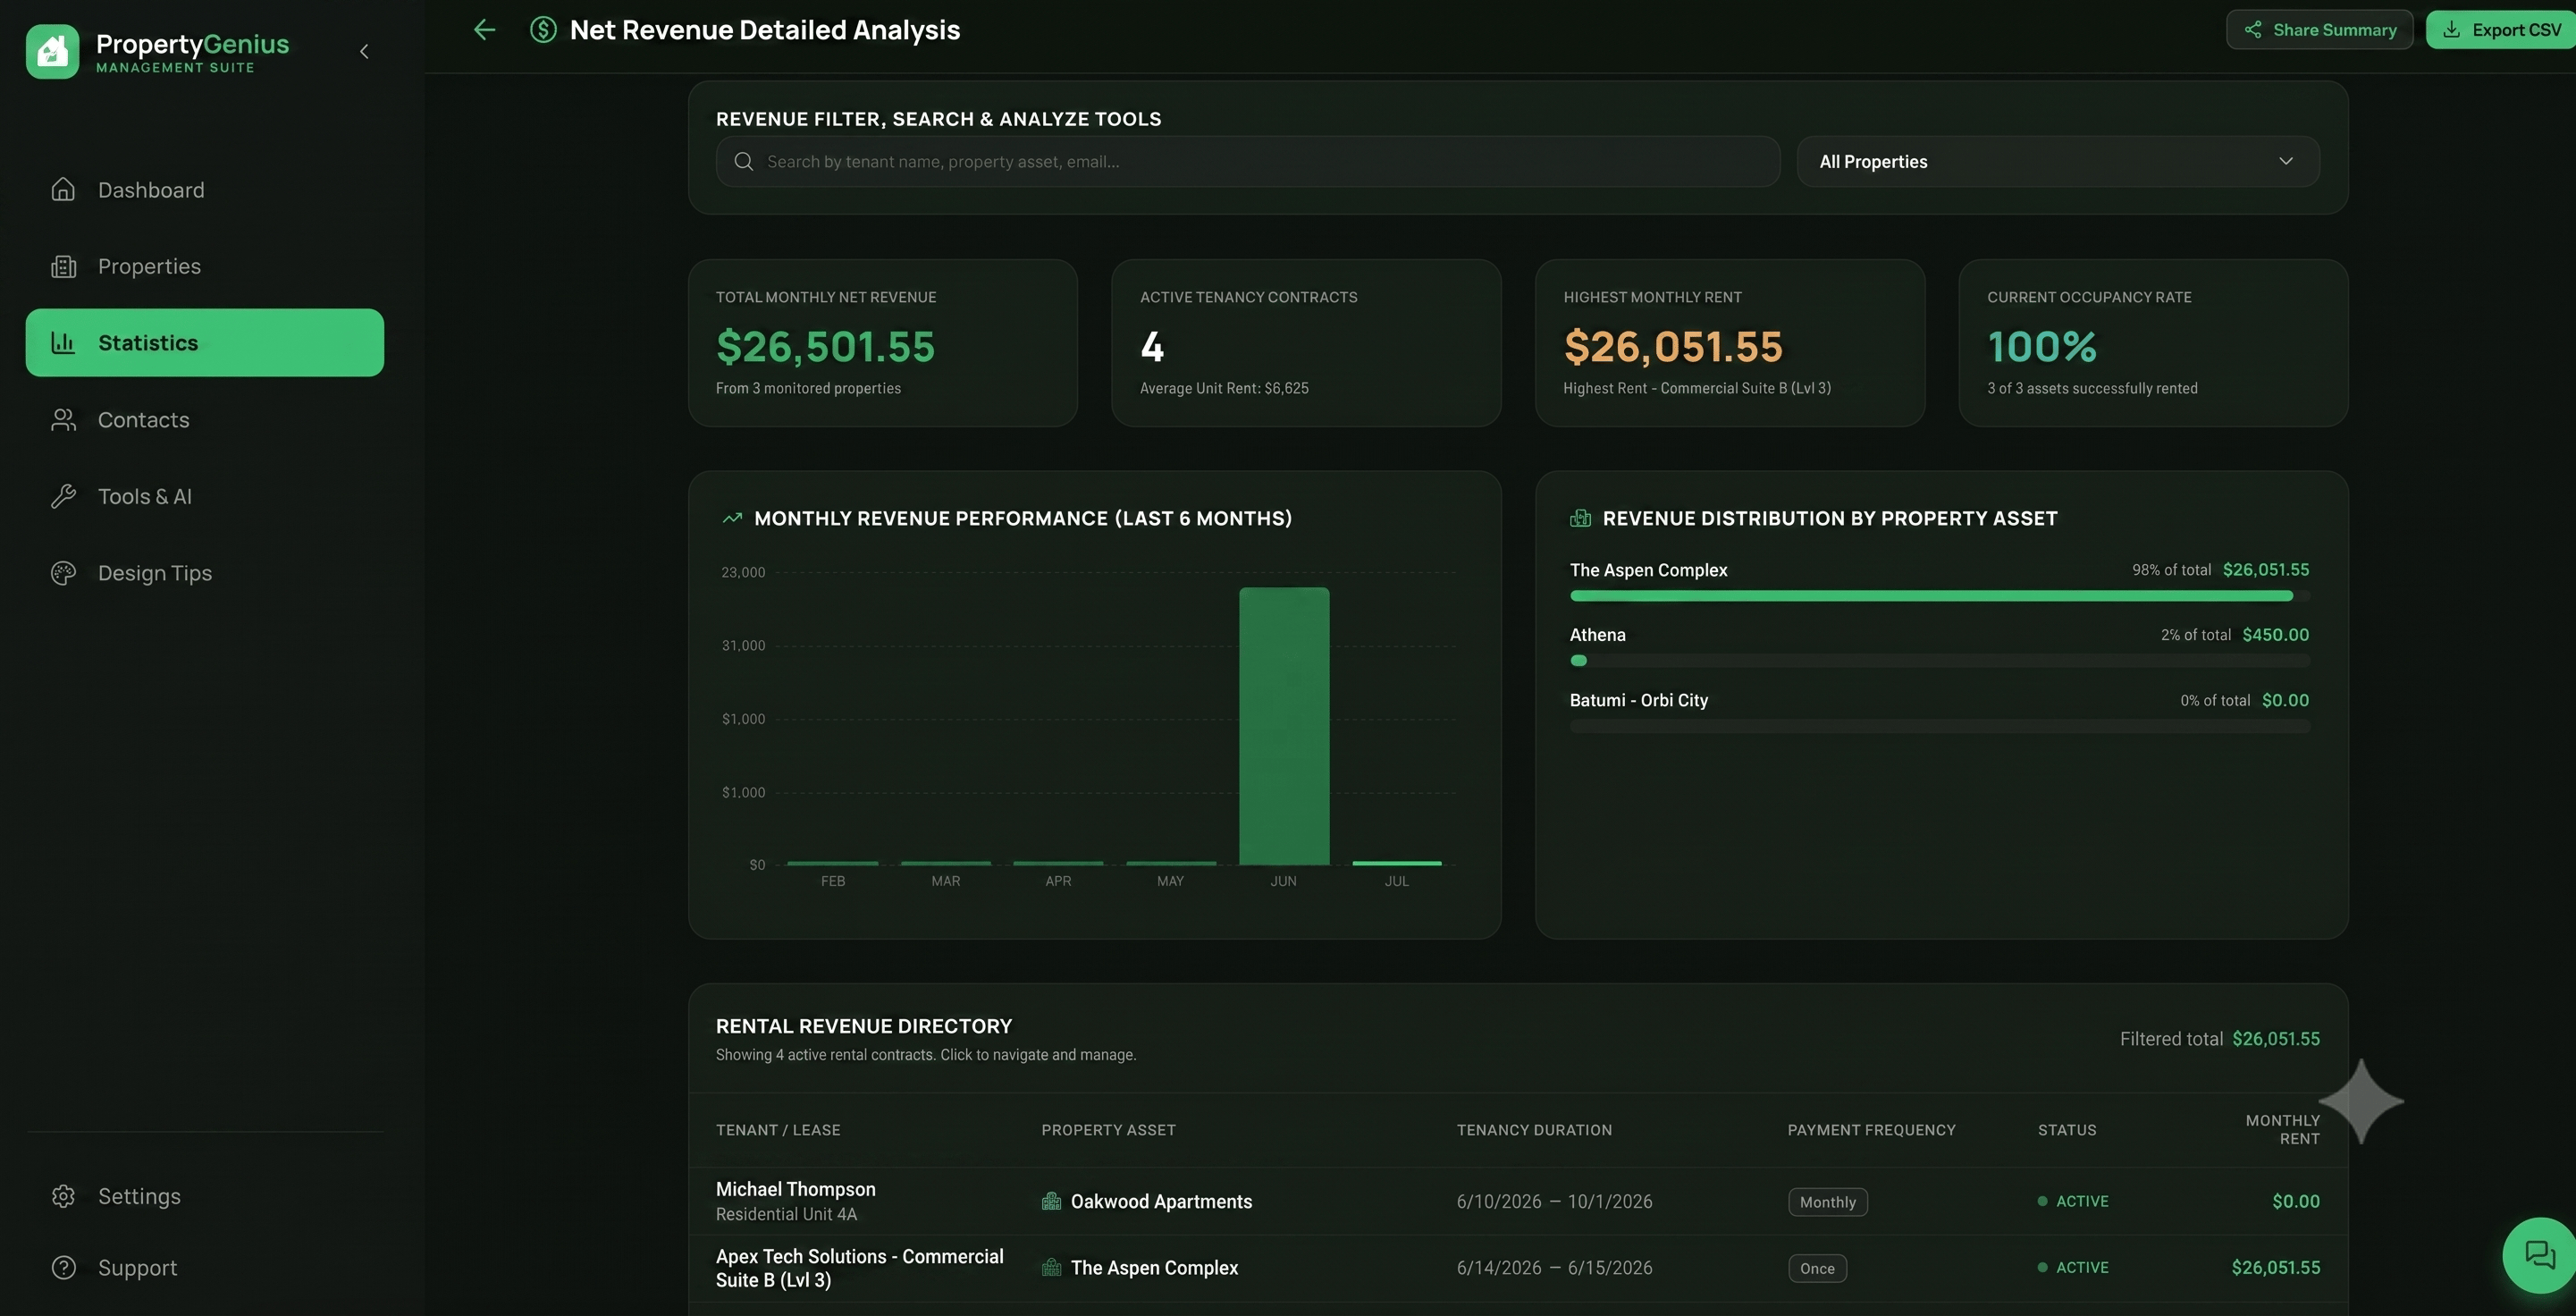Image resolution: width=2576 pixels, height=1316 pixels.
Task: Click the ACTIVE status in Michael Thompson row
Action: (2073, 1201)
